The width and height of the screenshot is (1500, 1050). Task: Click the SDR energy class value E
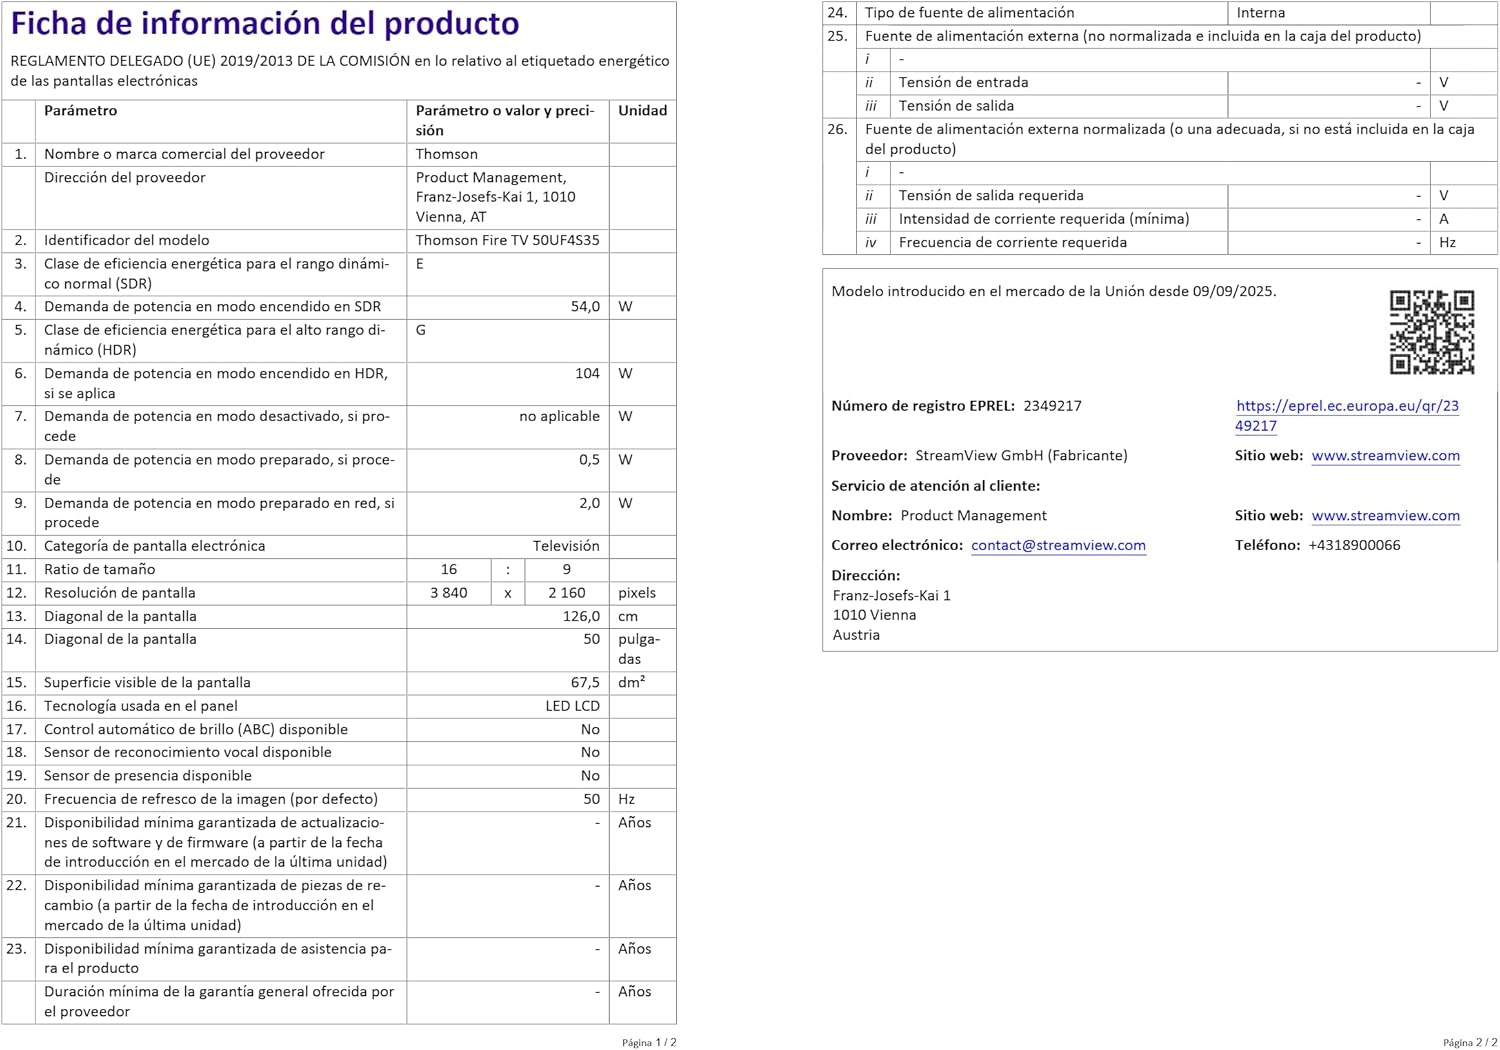[x=420, y=264]
